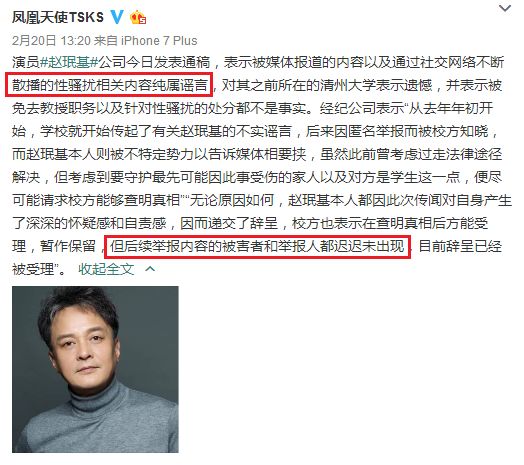Open the post timestamp 2月20日 13:20
The image size is (524, 465).
point(51,40)
